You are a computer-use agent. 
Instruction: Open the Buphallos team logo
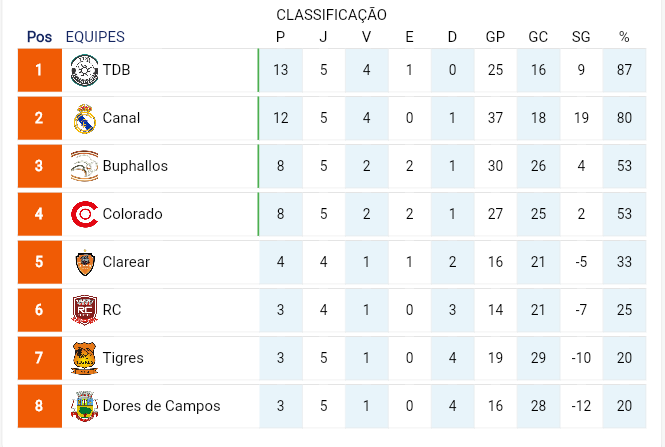click(84, 166)
